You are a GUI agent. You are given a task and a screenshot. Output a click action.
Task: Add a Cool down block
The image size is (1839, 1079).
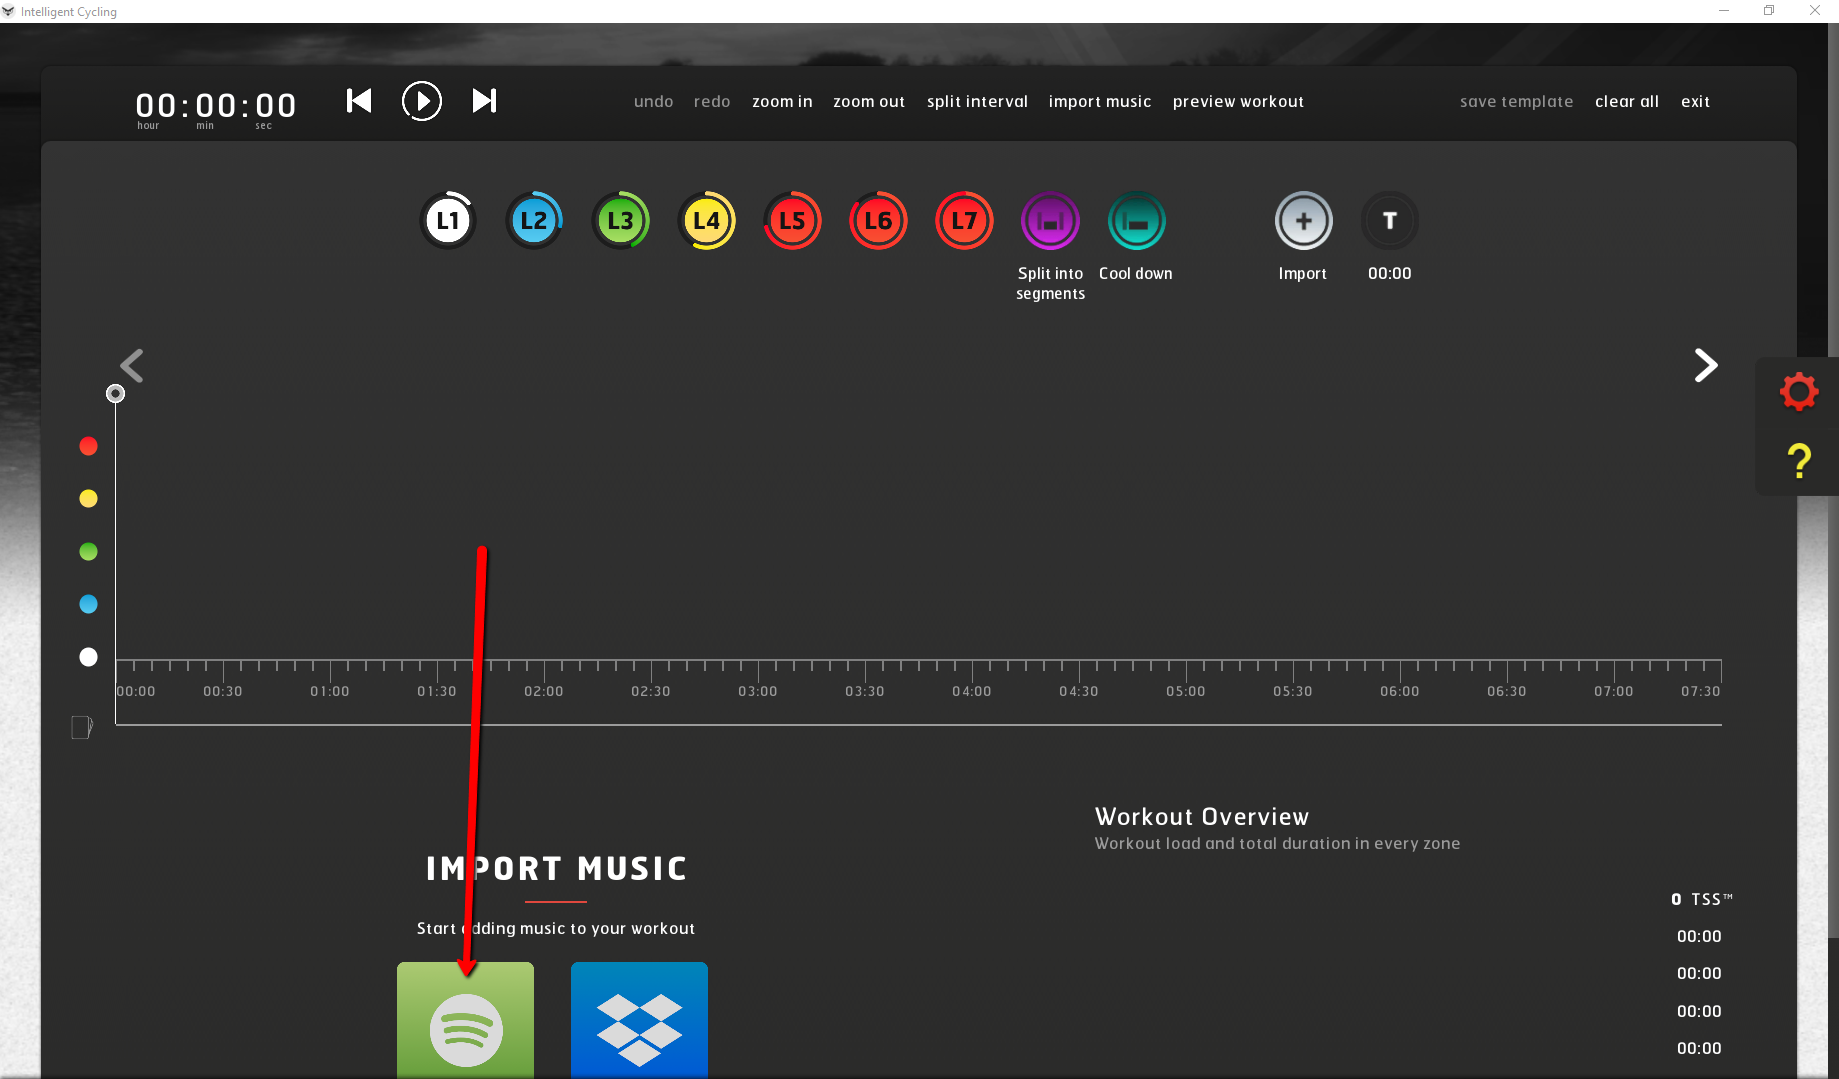tap(1136, 221)
